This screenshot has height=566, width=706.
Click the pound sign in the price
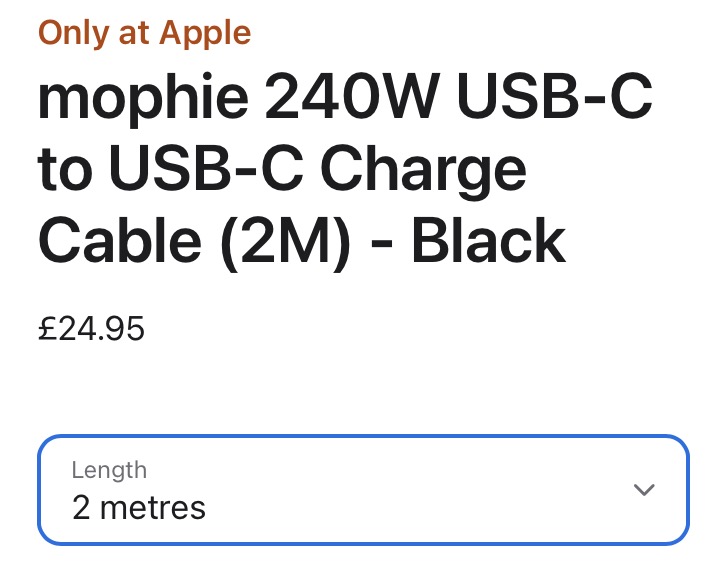coord(47,328)
